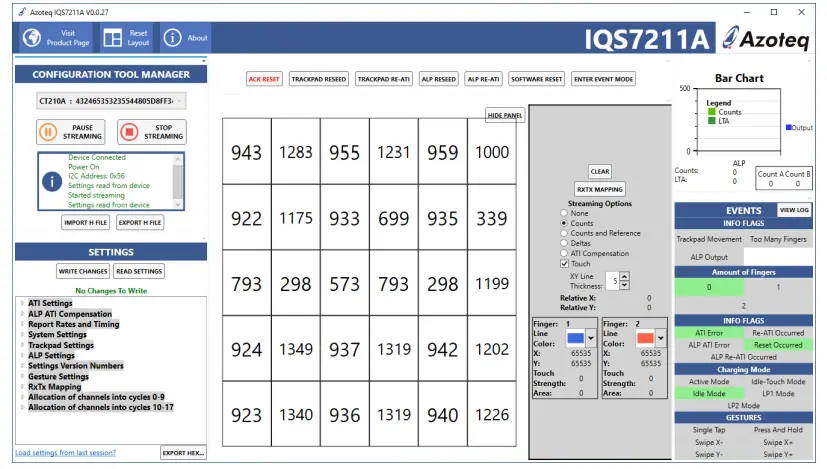Click the pause icon in Pause Streaming
827x469 pixels.
pyautogui.click(x=48, y=132)
